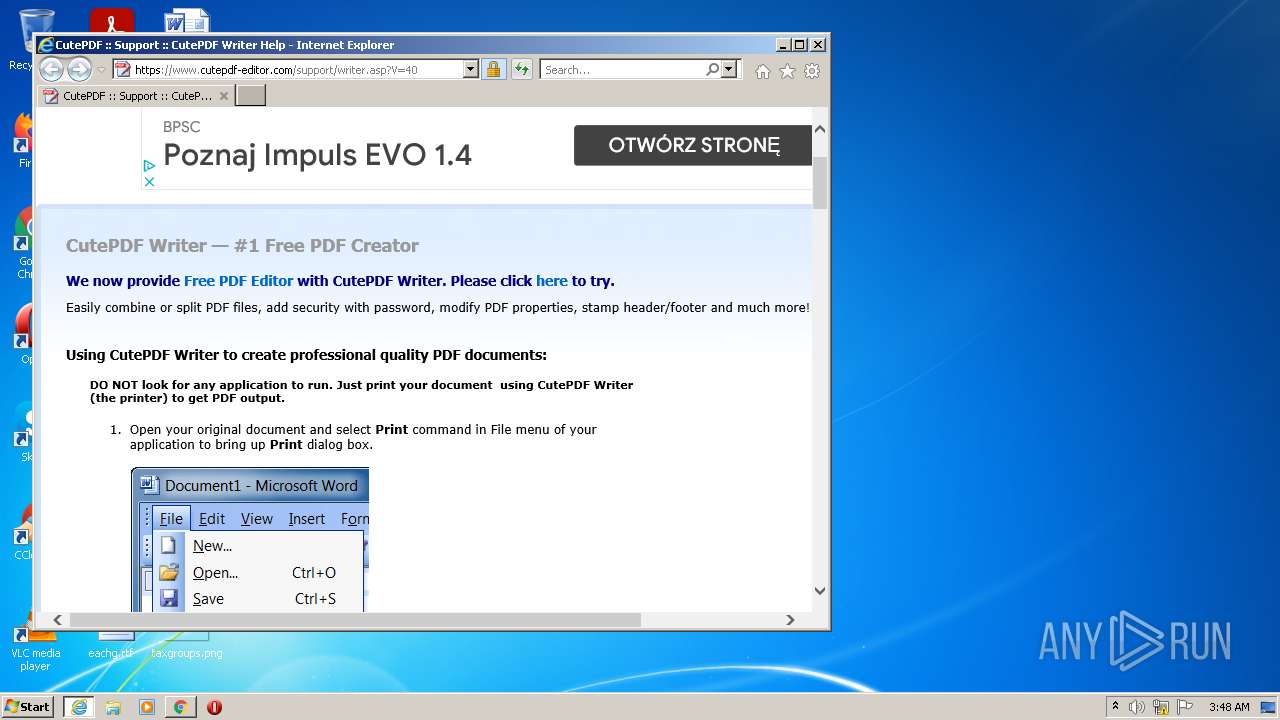Click the 'CutePDF Writer — #1 Free PDF Creator' heading
Viewport: 1280px width, 720px height.
click(242, 246)
